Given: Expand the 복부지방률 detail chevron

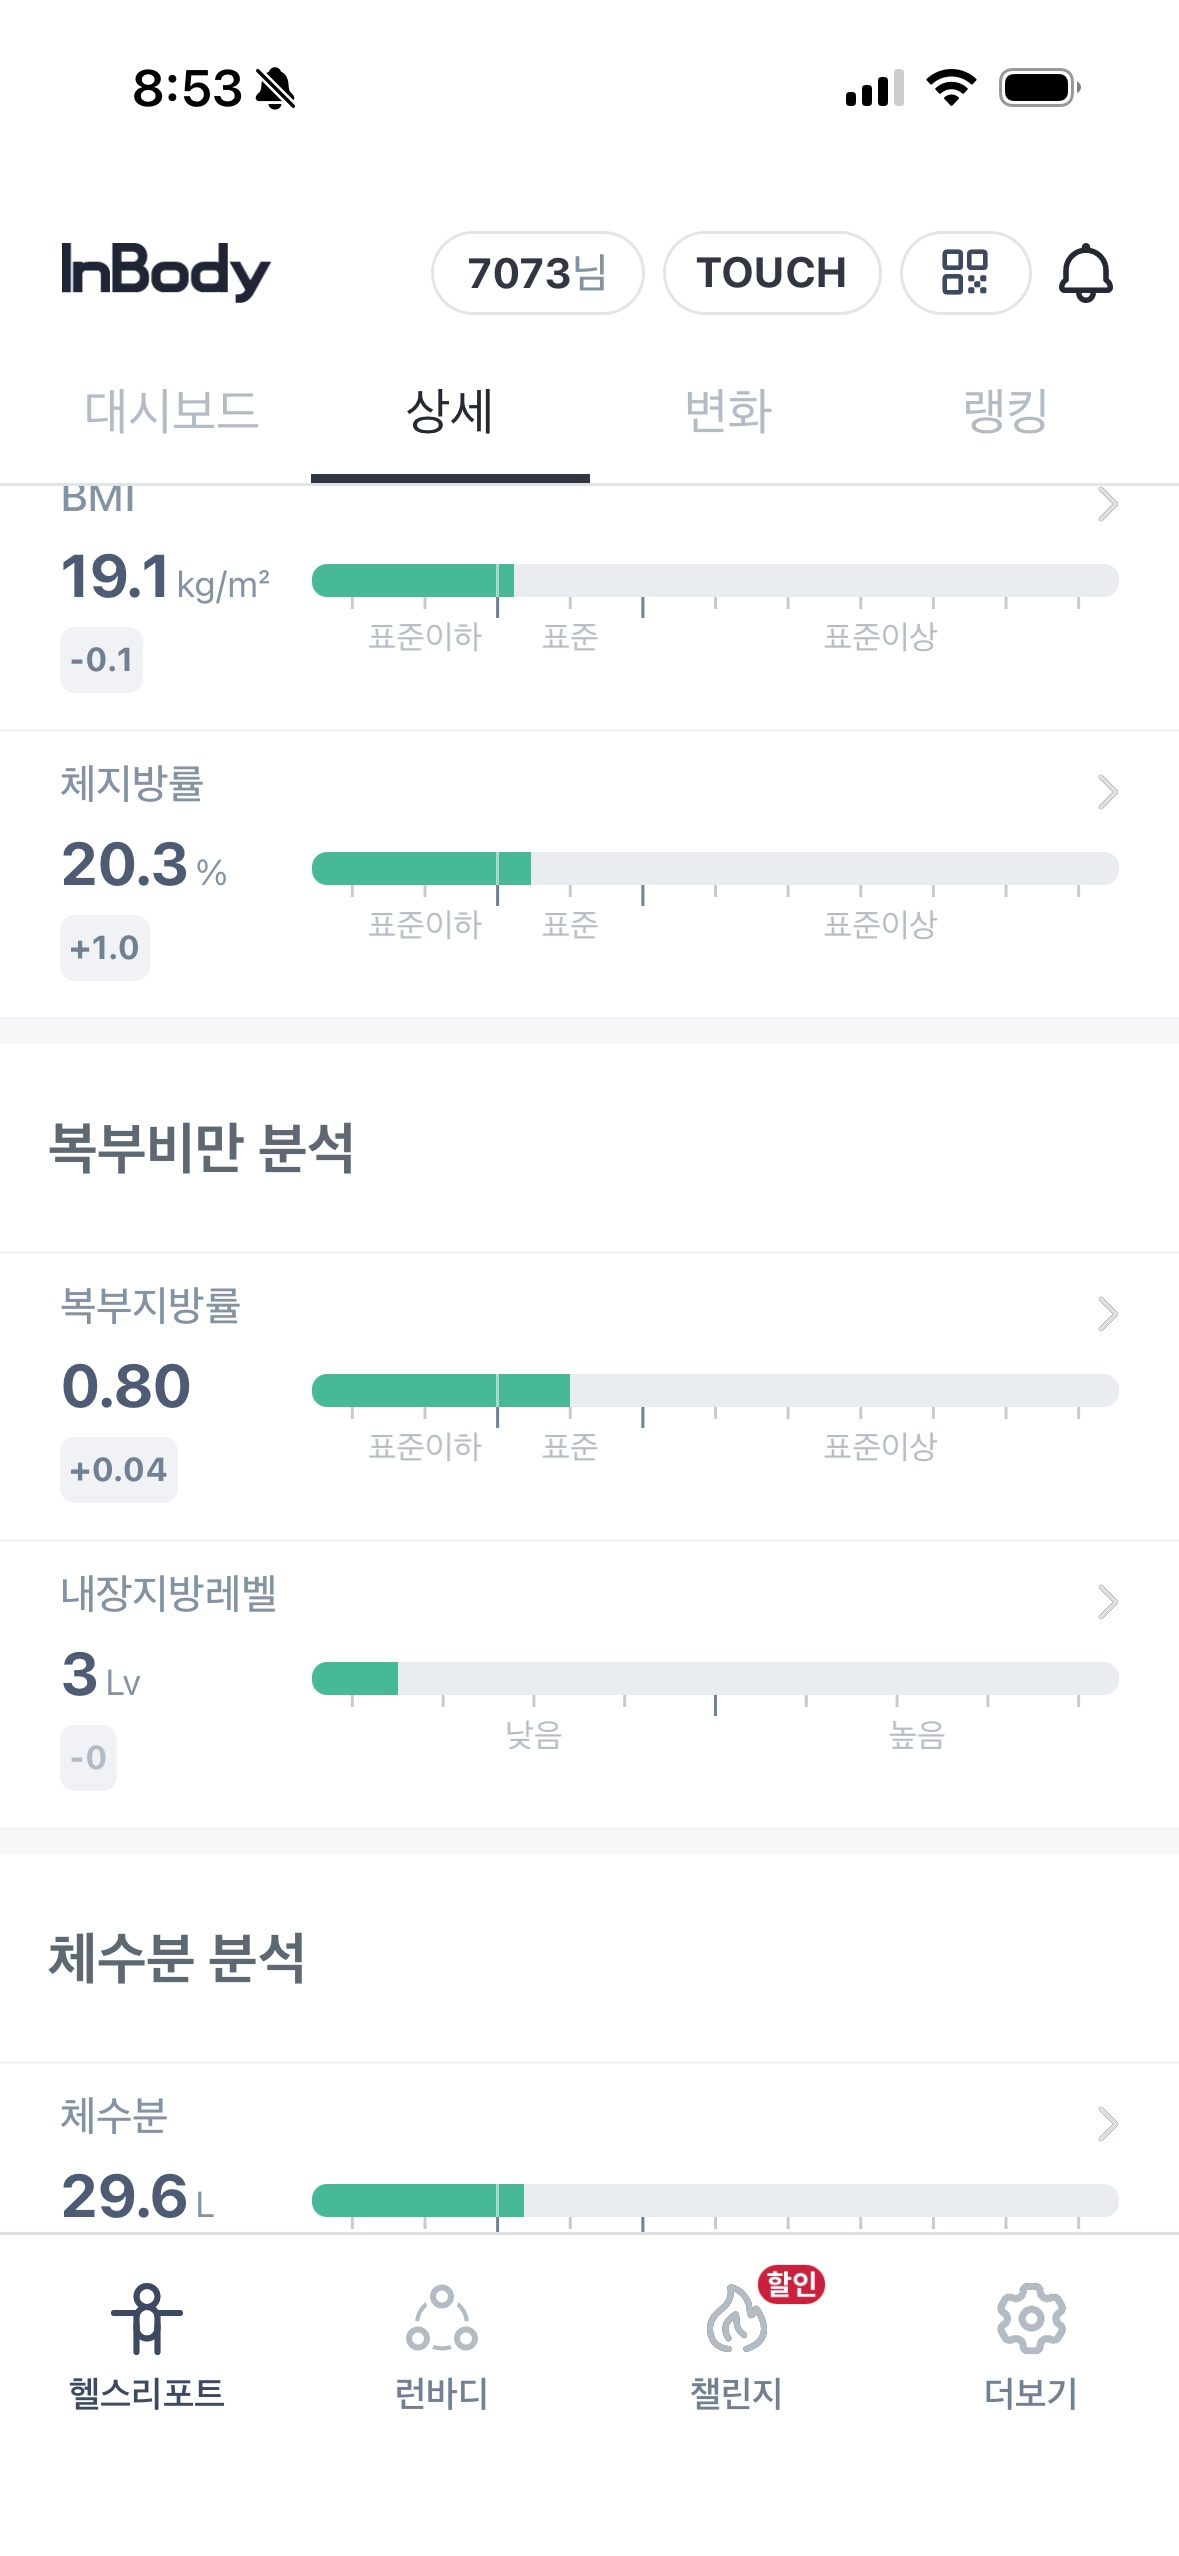Looking at the screenshot, I should point(1107,1314).
